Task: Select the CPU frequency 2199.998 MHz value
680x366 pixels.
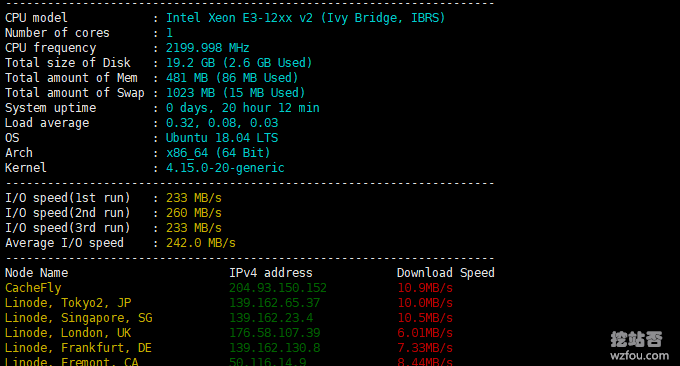Action: click(208, 48)
